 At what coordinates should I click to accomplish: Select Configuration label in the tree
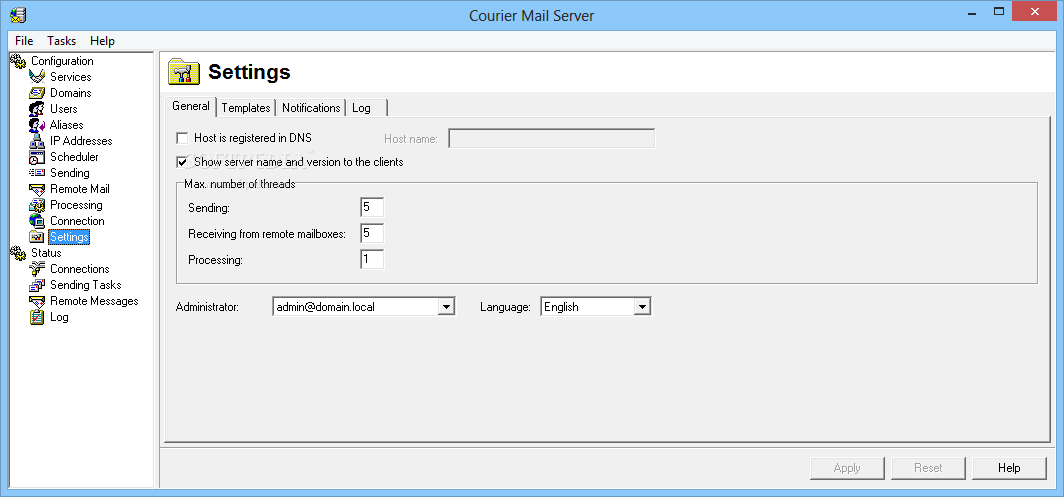(x=62, y=60)
